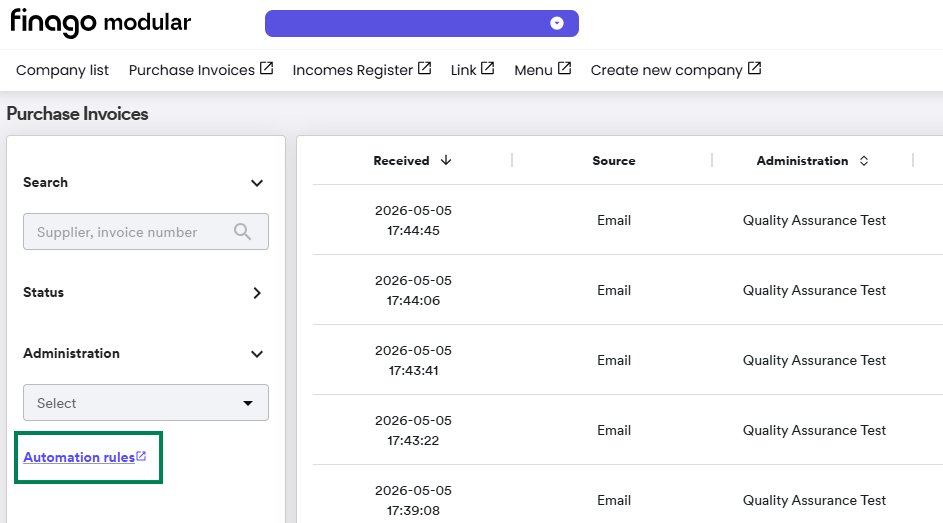The width and height of the screenshot is (943, 523).
Task: Click the Source column header
Action: [x=613, y=161]
